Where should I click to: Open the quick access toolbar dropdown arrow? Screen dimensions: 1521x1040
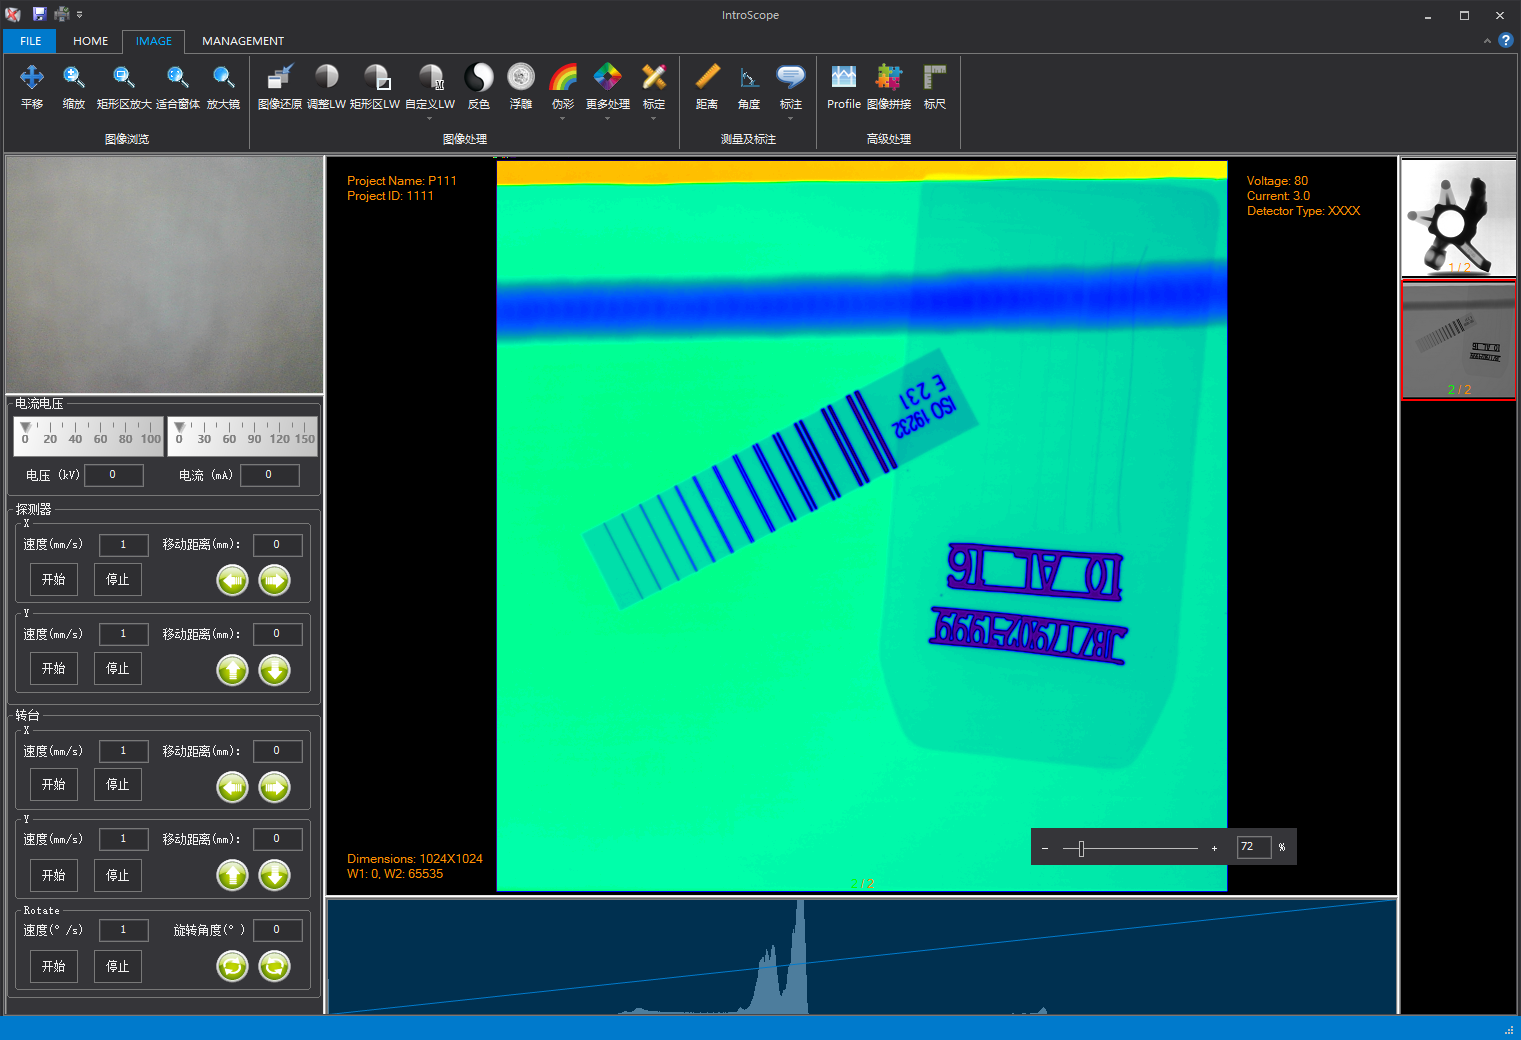pos(80,14)
